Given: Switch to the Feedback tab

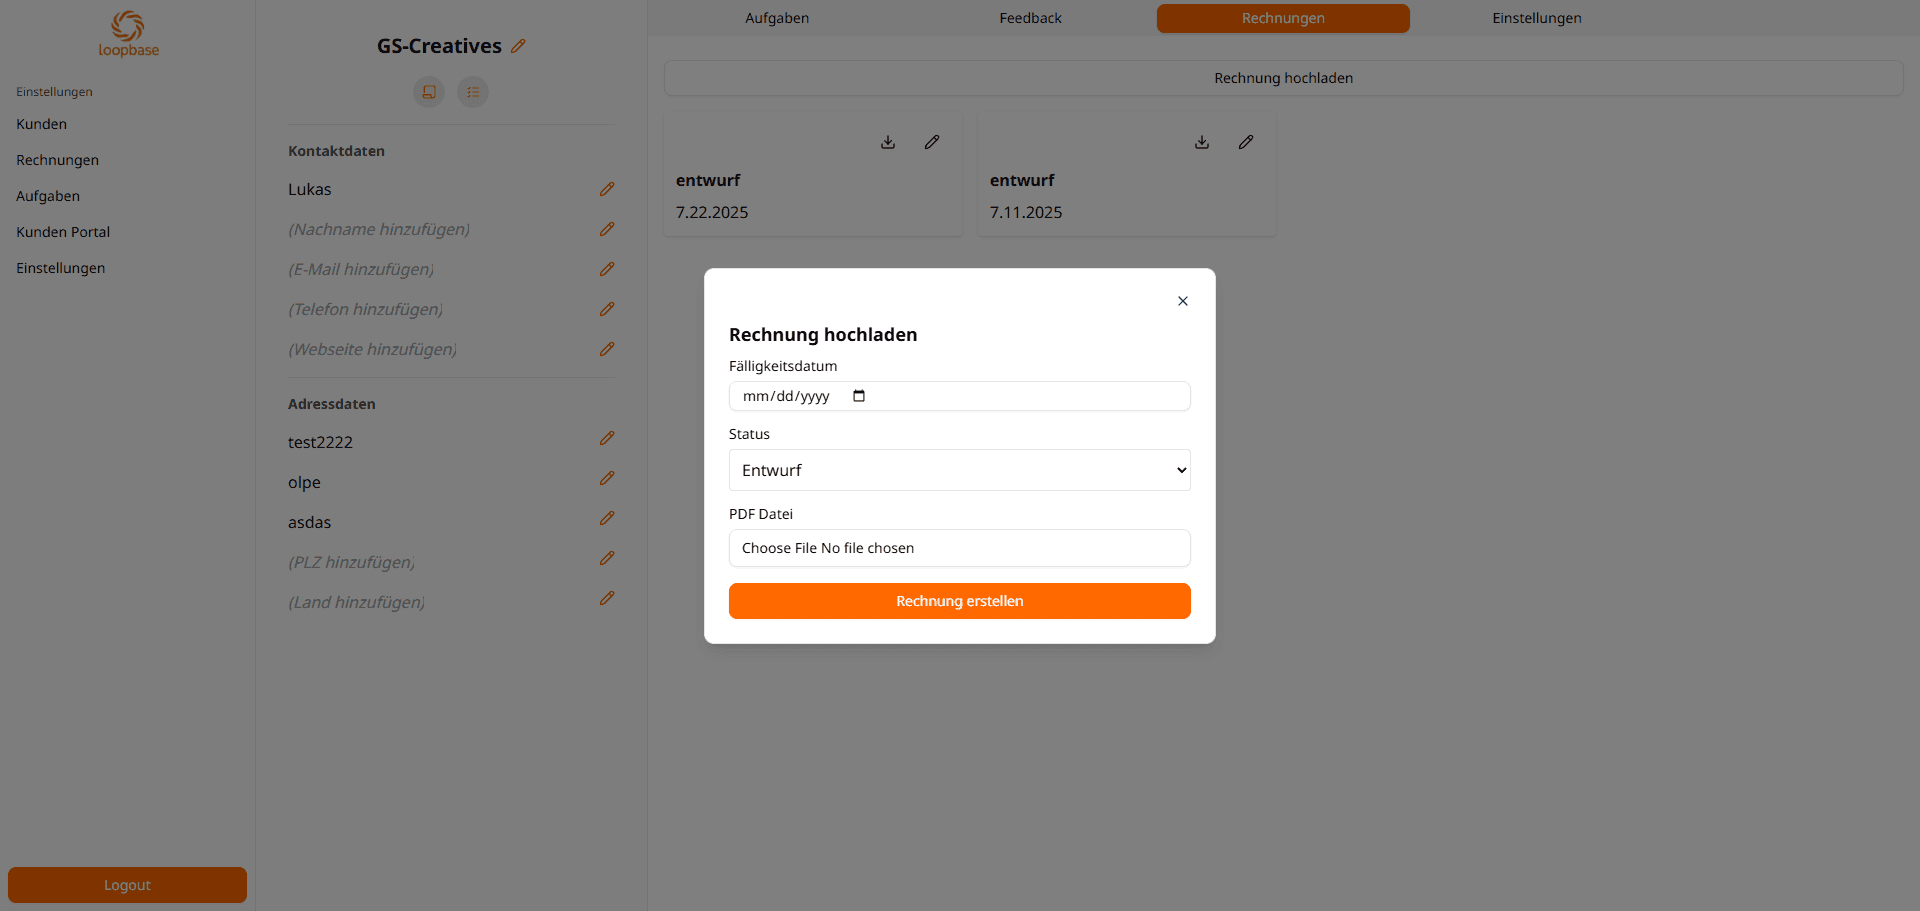Looking at the screenshot, I should pyautogui.click(x=1029, y=18).
